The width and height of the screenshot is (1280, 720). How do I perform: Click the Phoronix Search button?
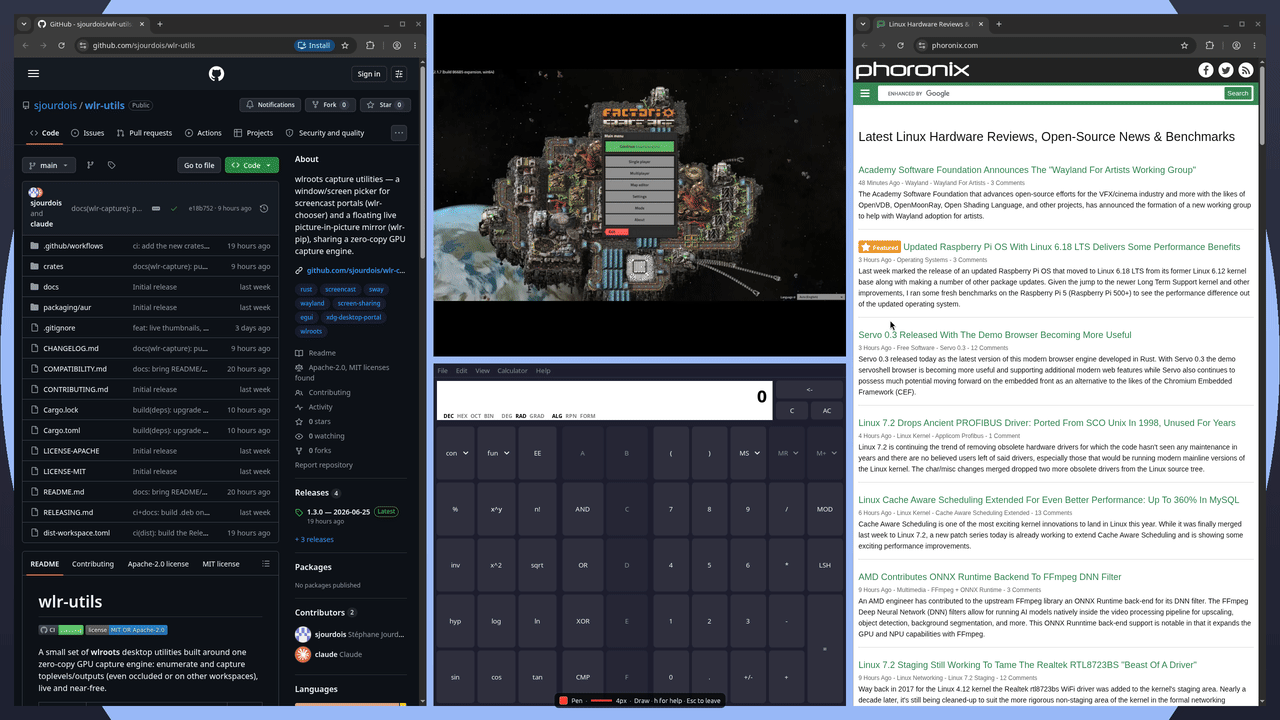pos(1238,93)
